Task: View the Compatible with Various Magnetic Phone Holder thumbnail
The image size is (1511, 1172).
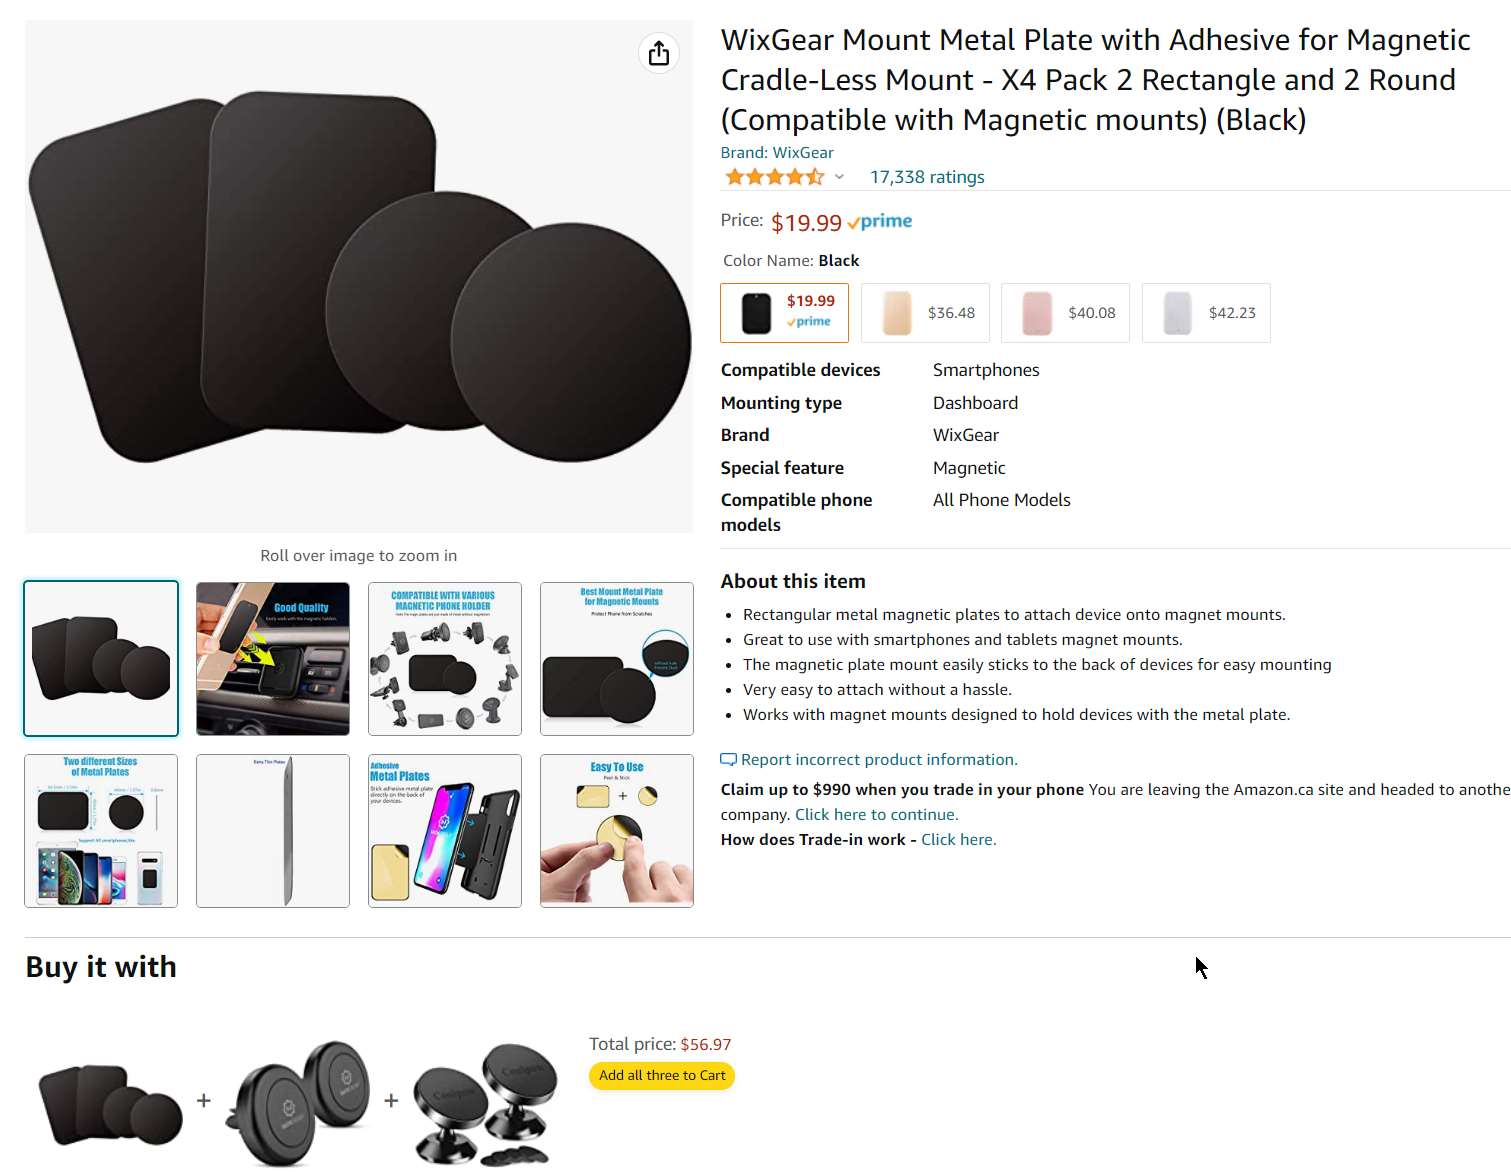Action: (x=445, y=659)
